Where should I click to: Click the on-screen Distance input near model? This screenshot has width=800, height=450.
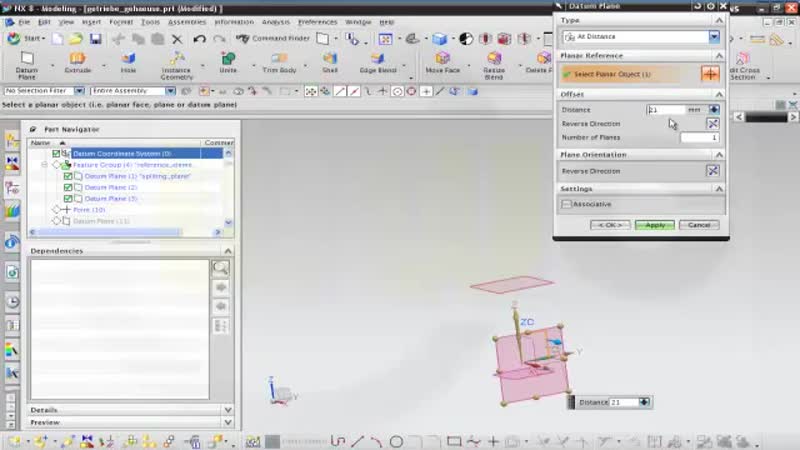[x=624, y=402]
